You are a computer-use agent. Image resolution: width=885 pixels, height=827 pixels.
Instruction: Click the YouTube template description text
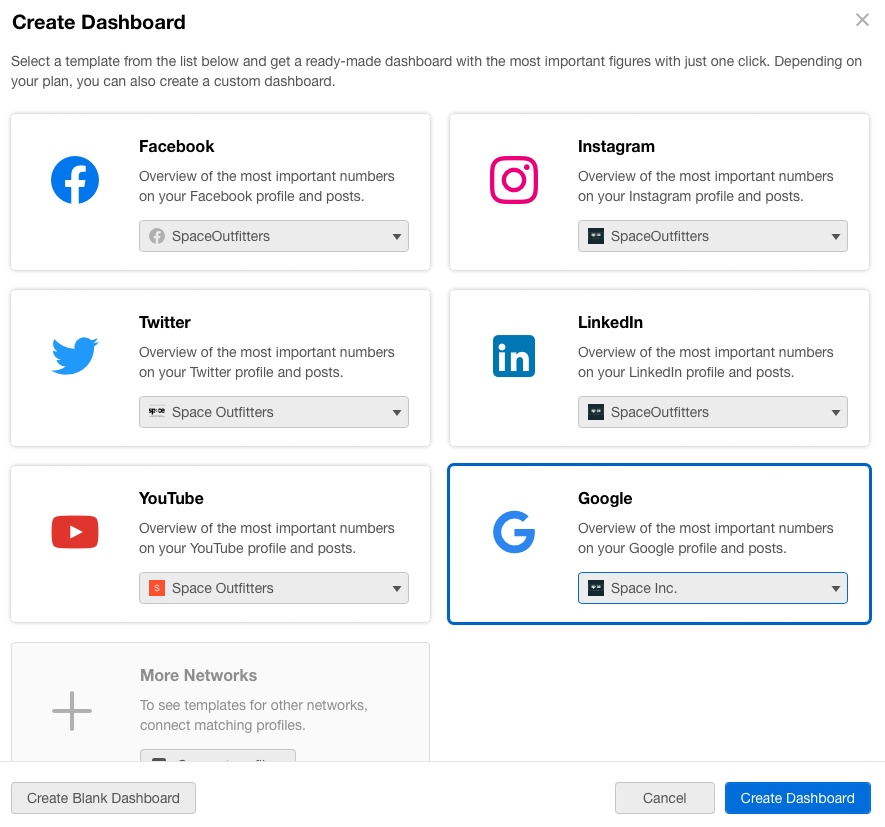266,539
